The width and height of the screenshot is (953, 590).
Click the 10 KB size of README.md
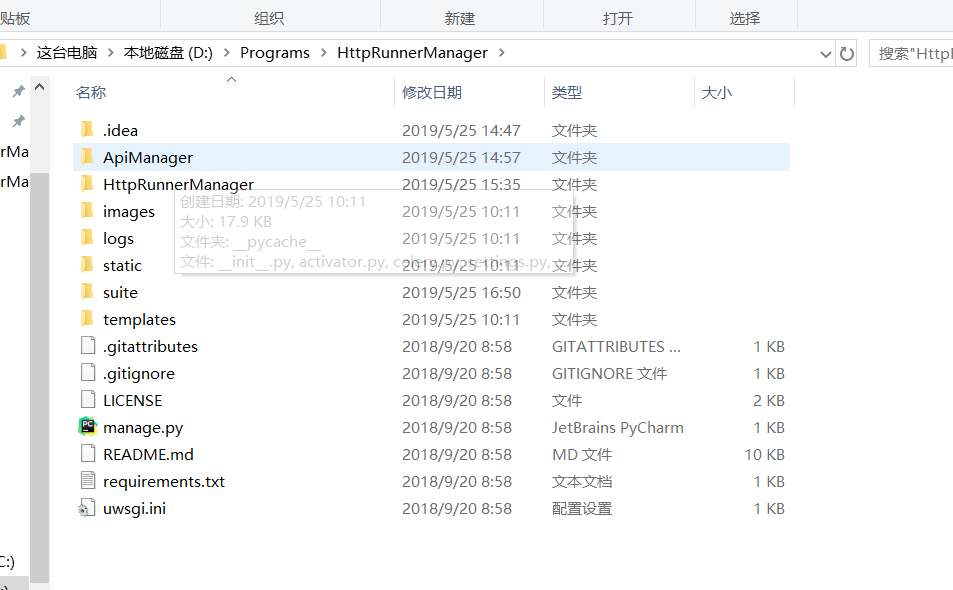[765, 455]
